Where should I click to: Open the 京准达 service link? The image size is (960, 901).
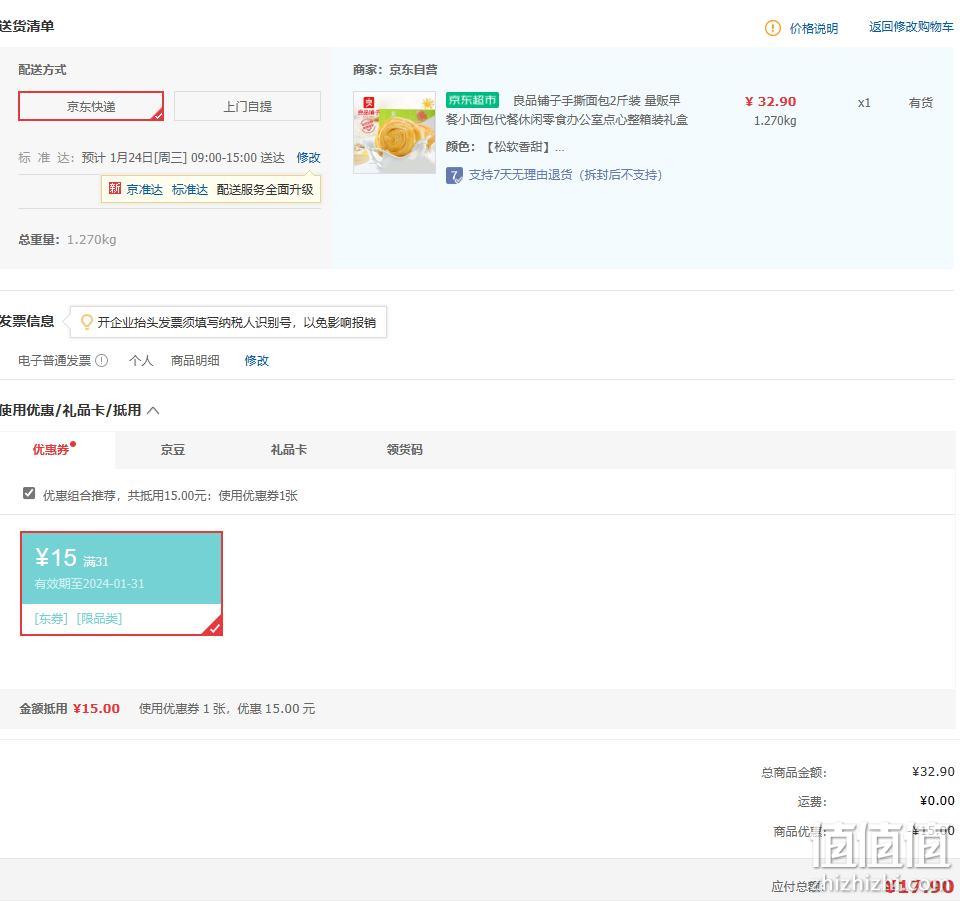(x=144, y=189)
